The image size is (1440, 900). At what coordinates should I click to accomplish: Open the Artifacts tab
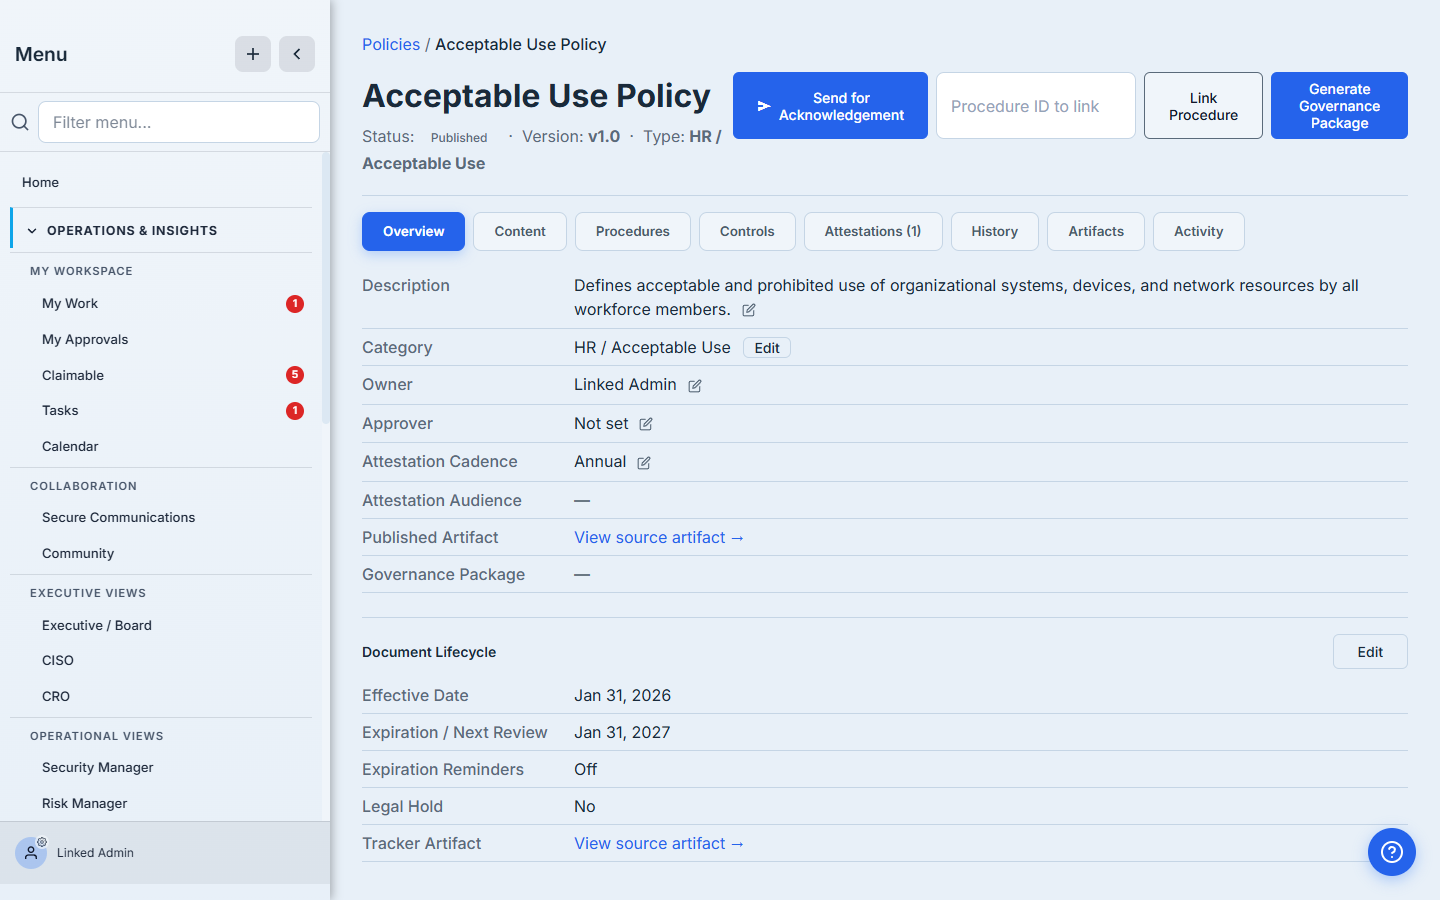coord(1096,231)
